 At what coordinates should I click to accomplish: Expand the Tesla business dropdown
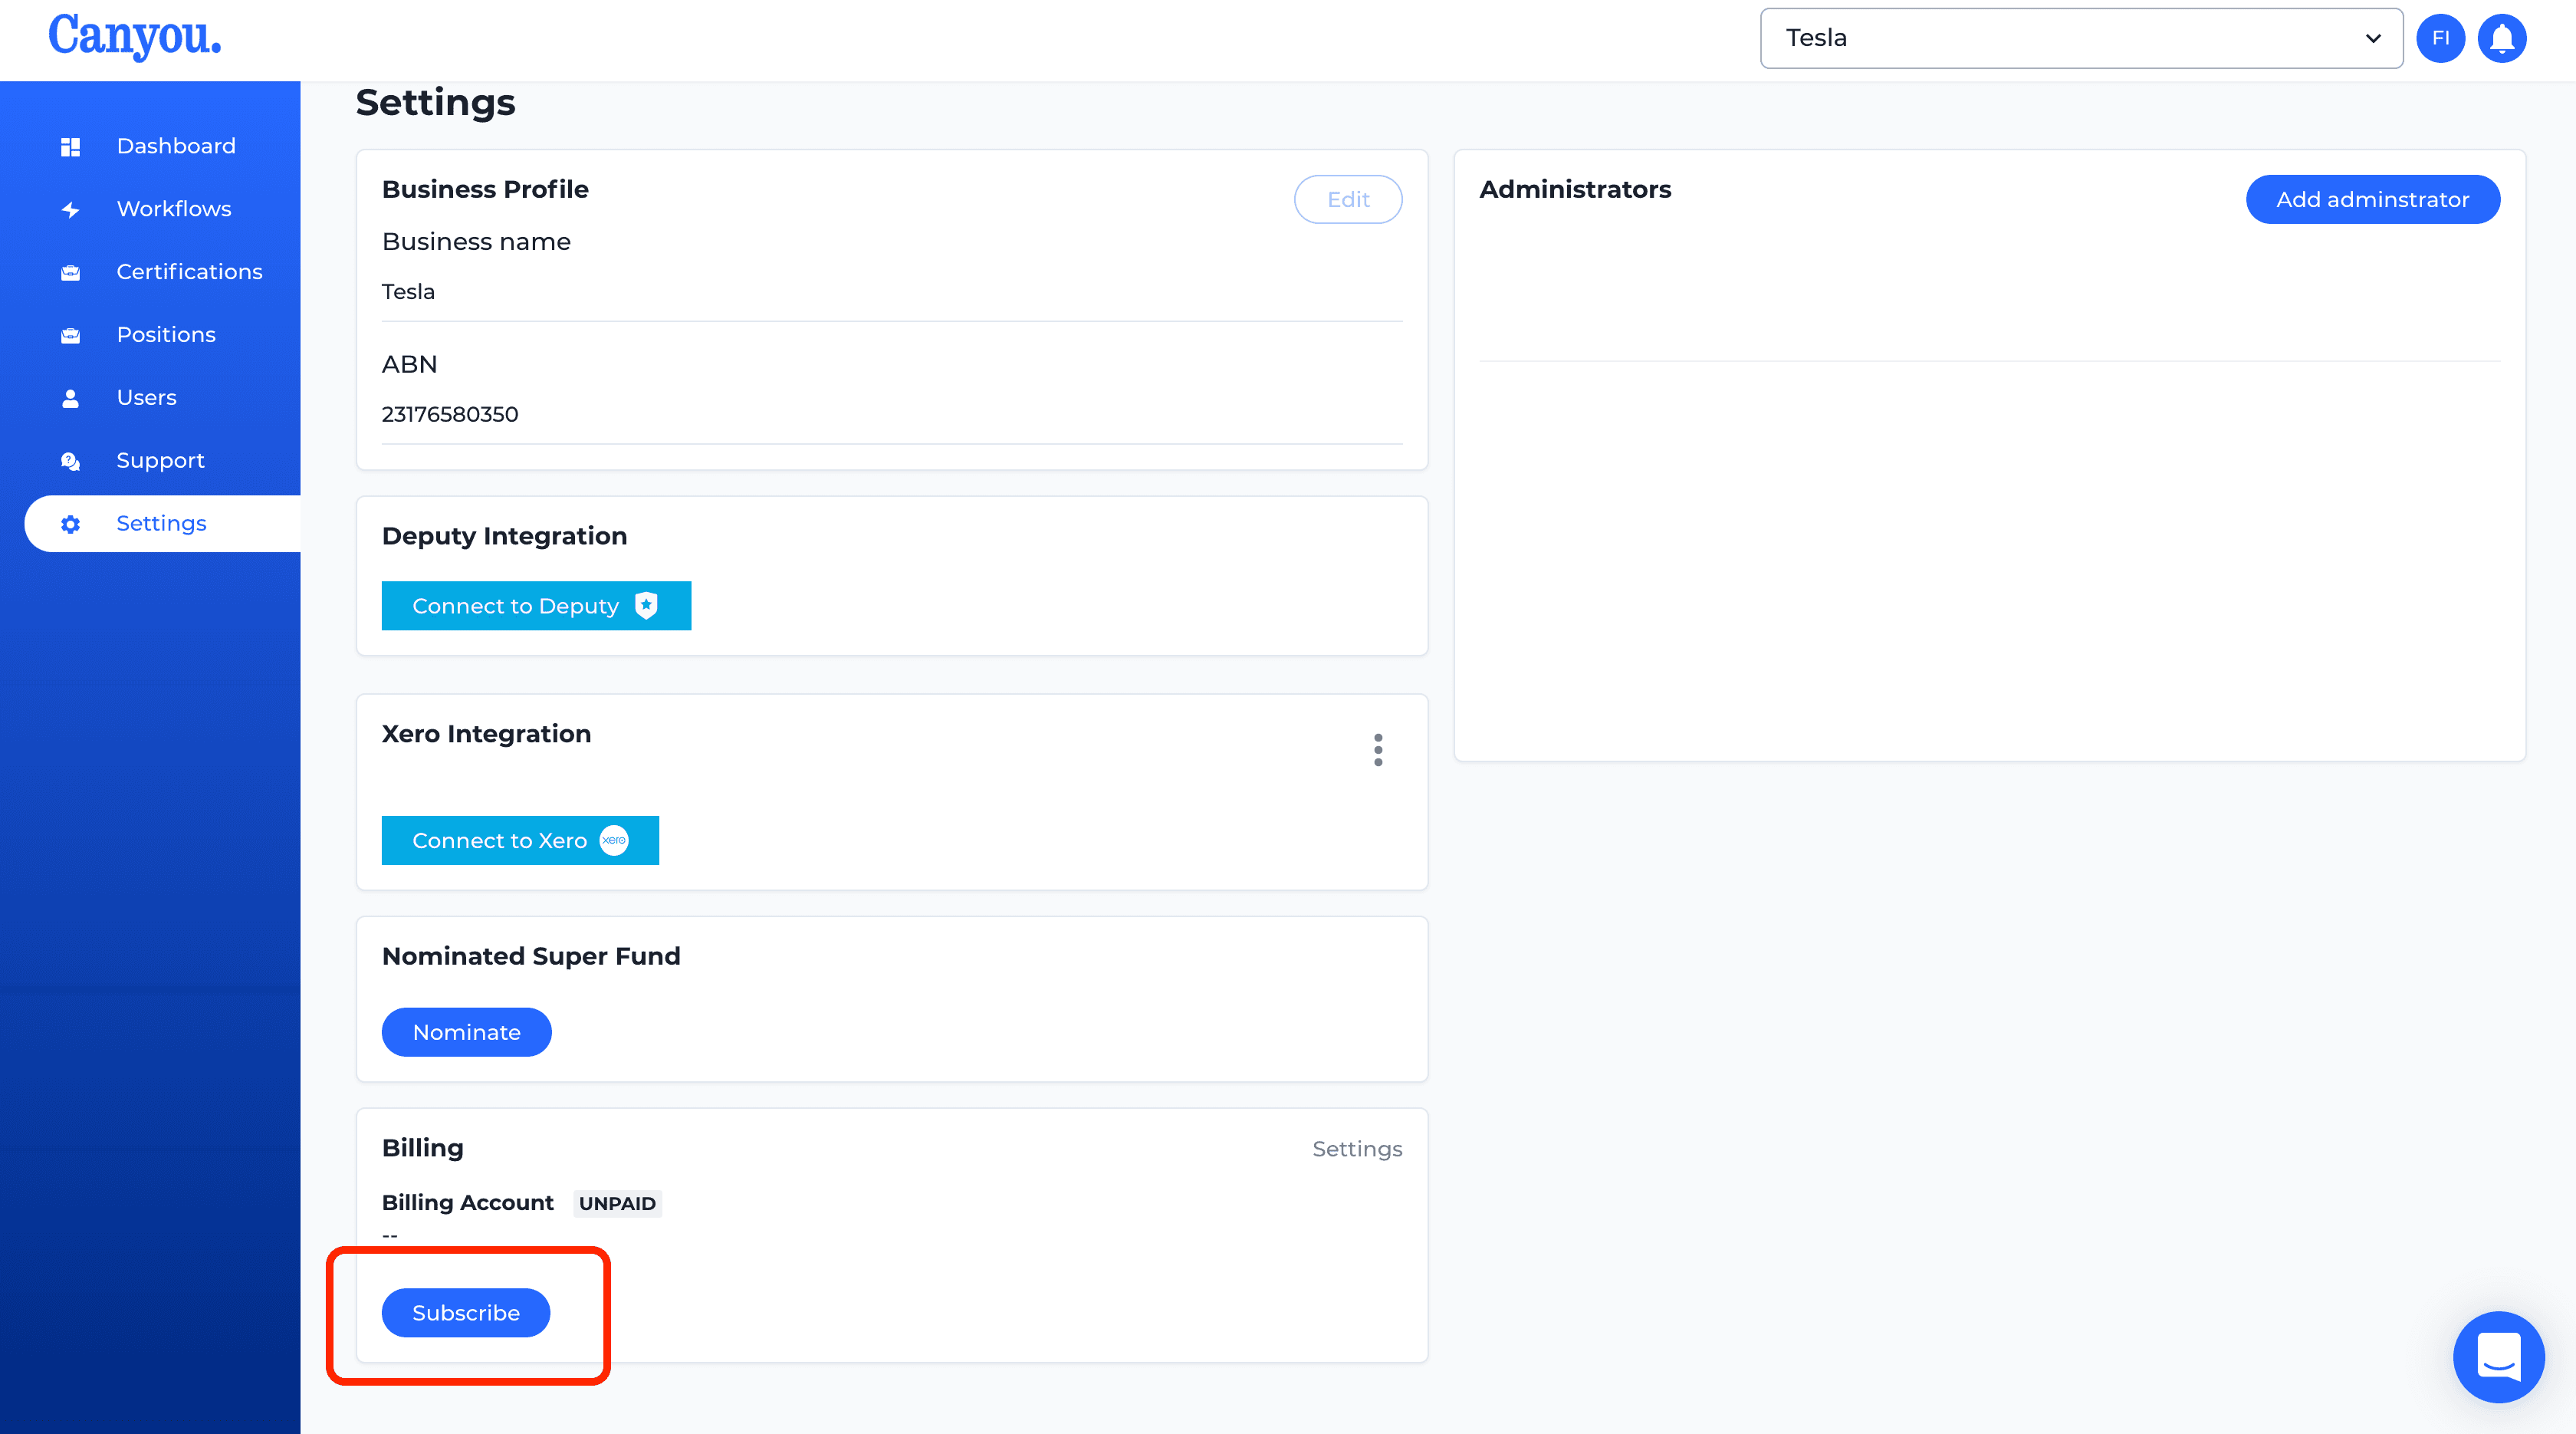coord(2081,38)
